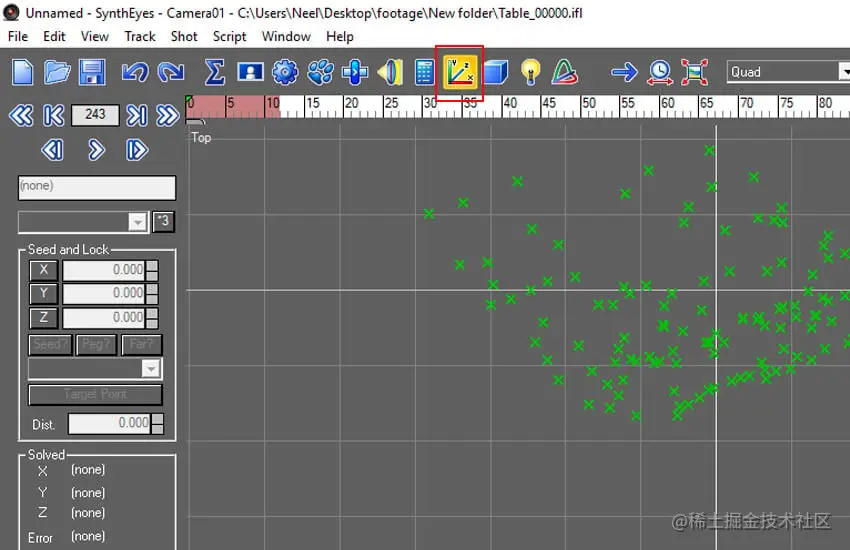
Task: Redo the last action
Action: [171, 72]
